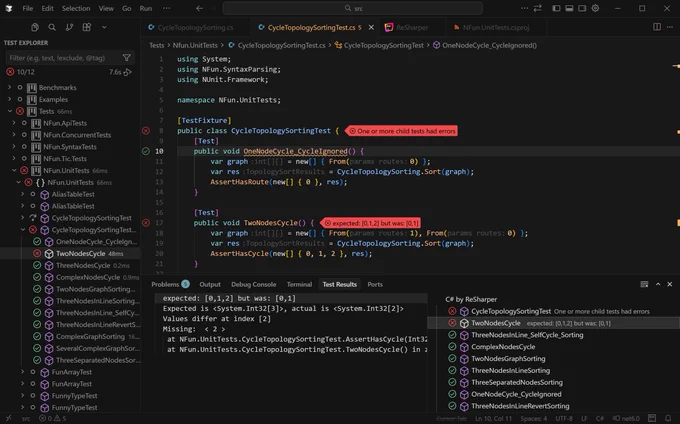Open the editor more actions ellipsis
The width and height of the screenshot is (680, 424).
pos(670,27)
